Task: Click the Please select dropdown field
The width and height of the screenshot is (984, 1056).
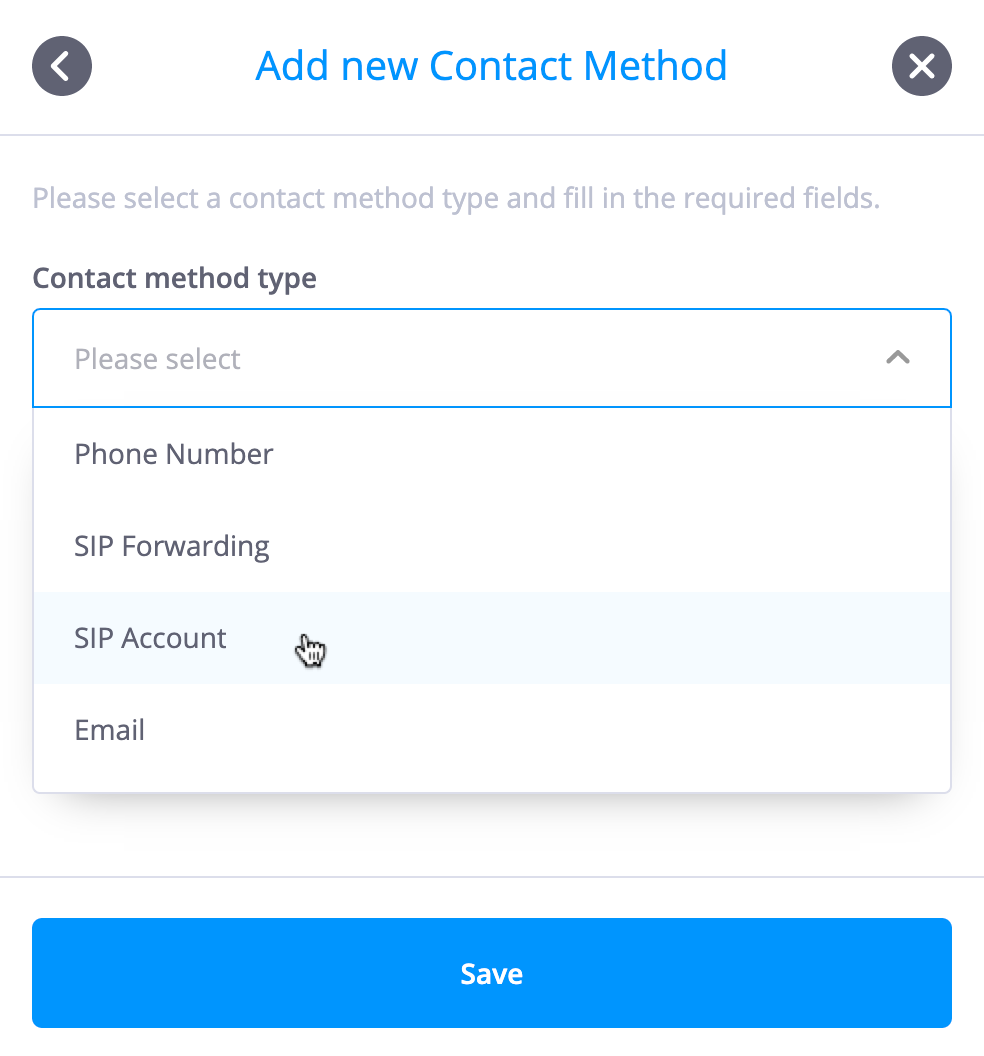Action: [492, 358]
